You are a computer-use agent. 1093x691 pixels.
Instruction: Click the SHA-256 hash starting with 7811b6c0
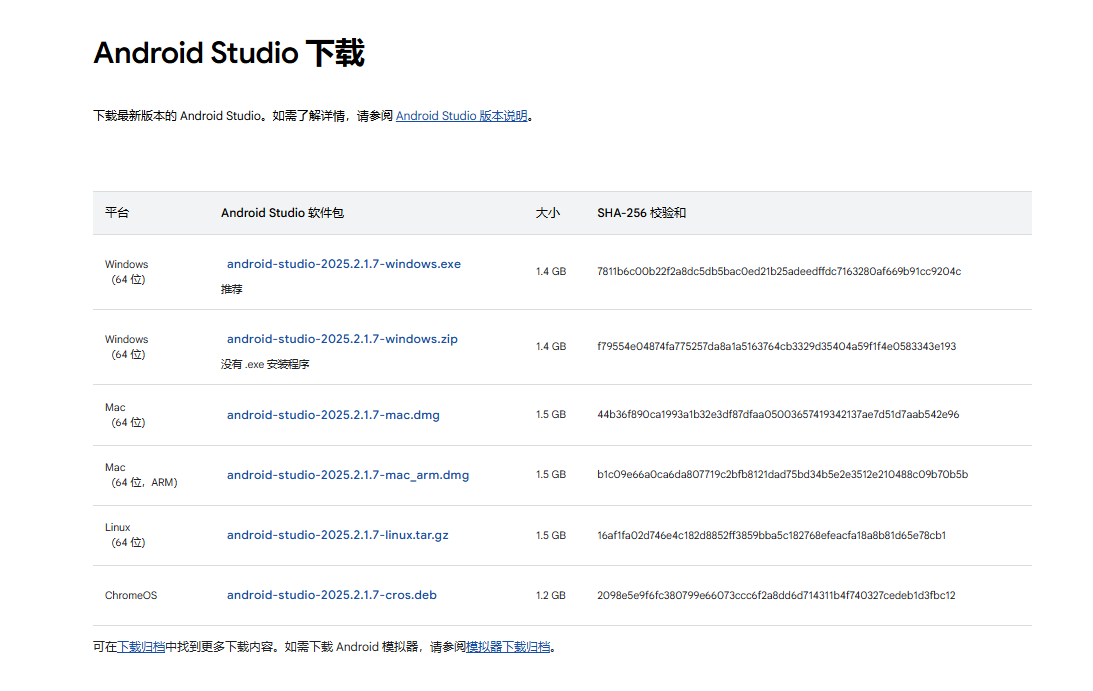779,271
